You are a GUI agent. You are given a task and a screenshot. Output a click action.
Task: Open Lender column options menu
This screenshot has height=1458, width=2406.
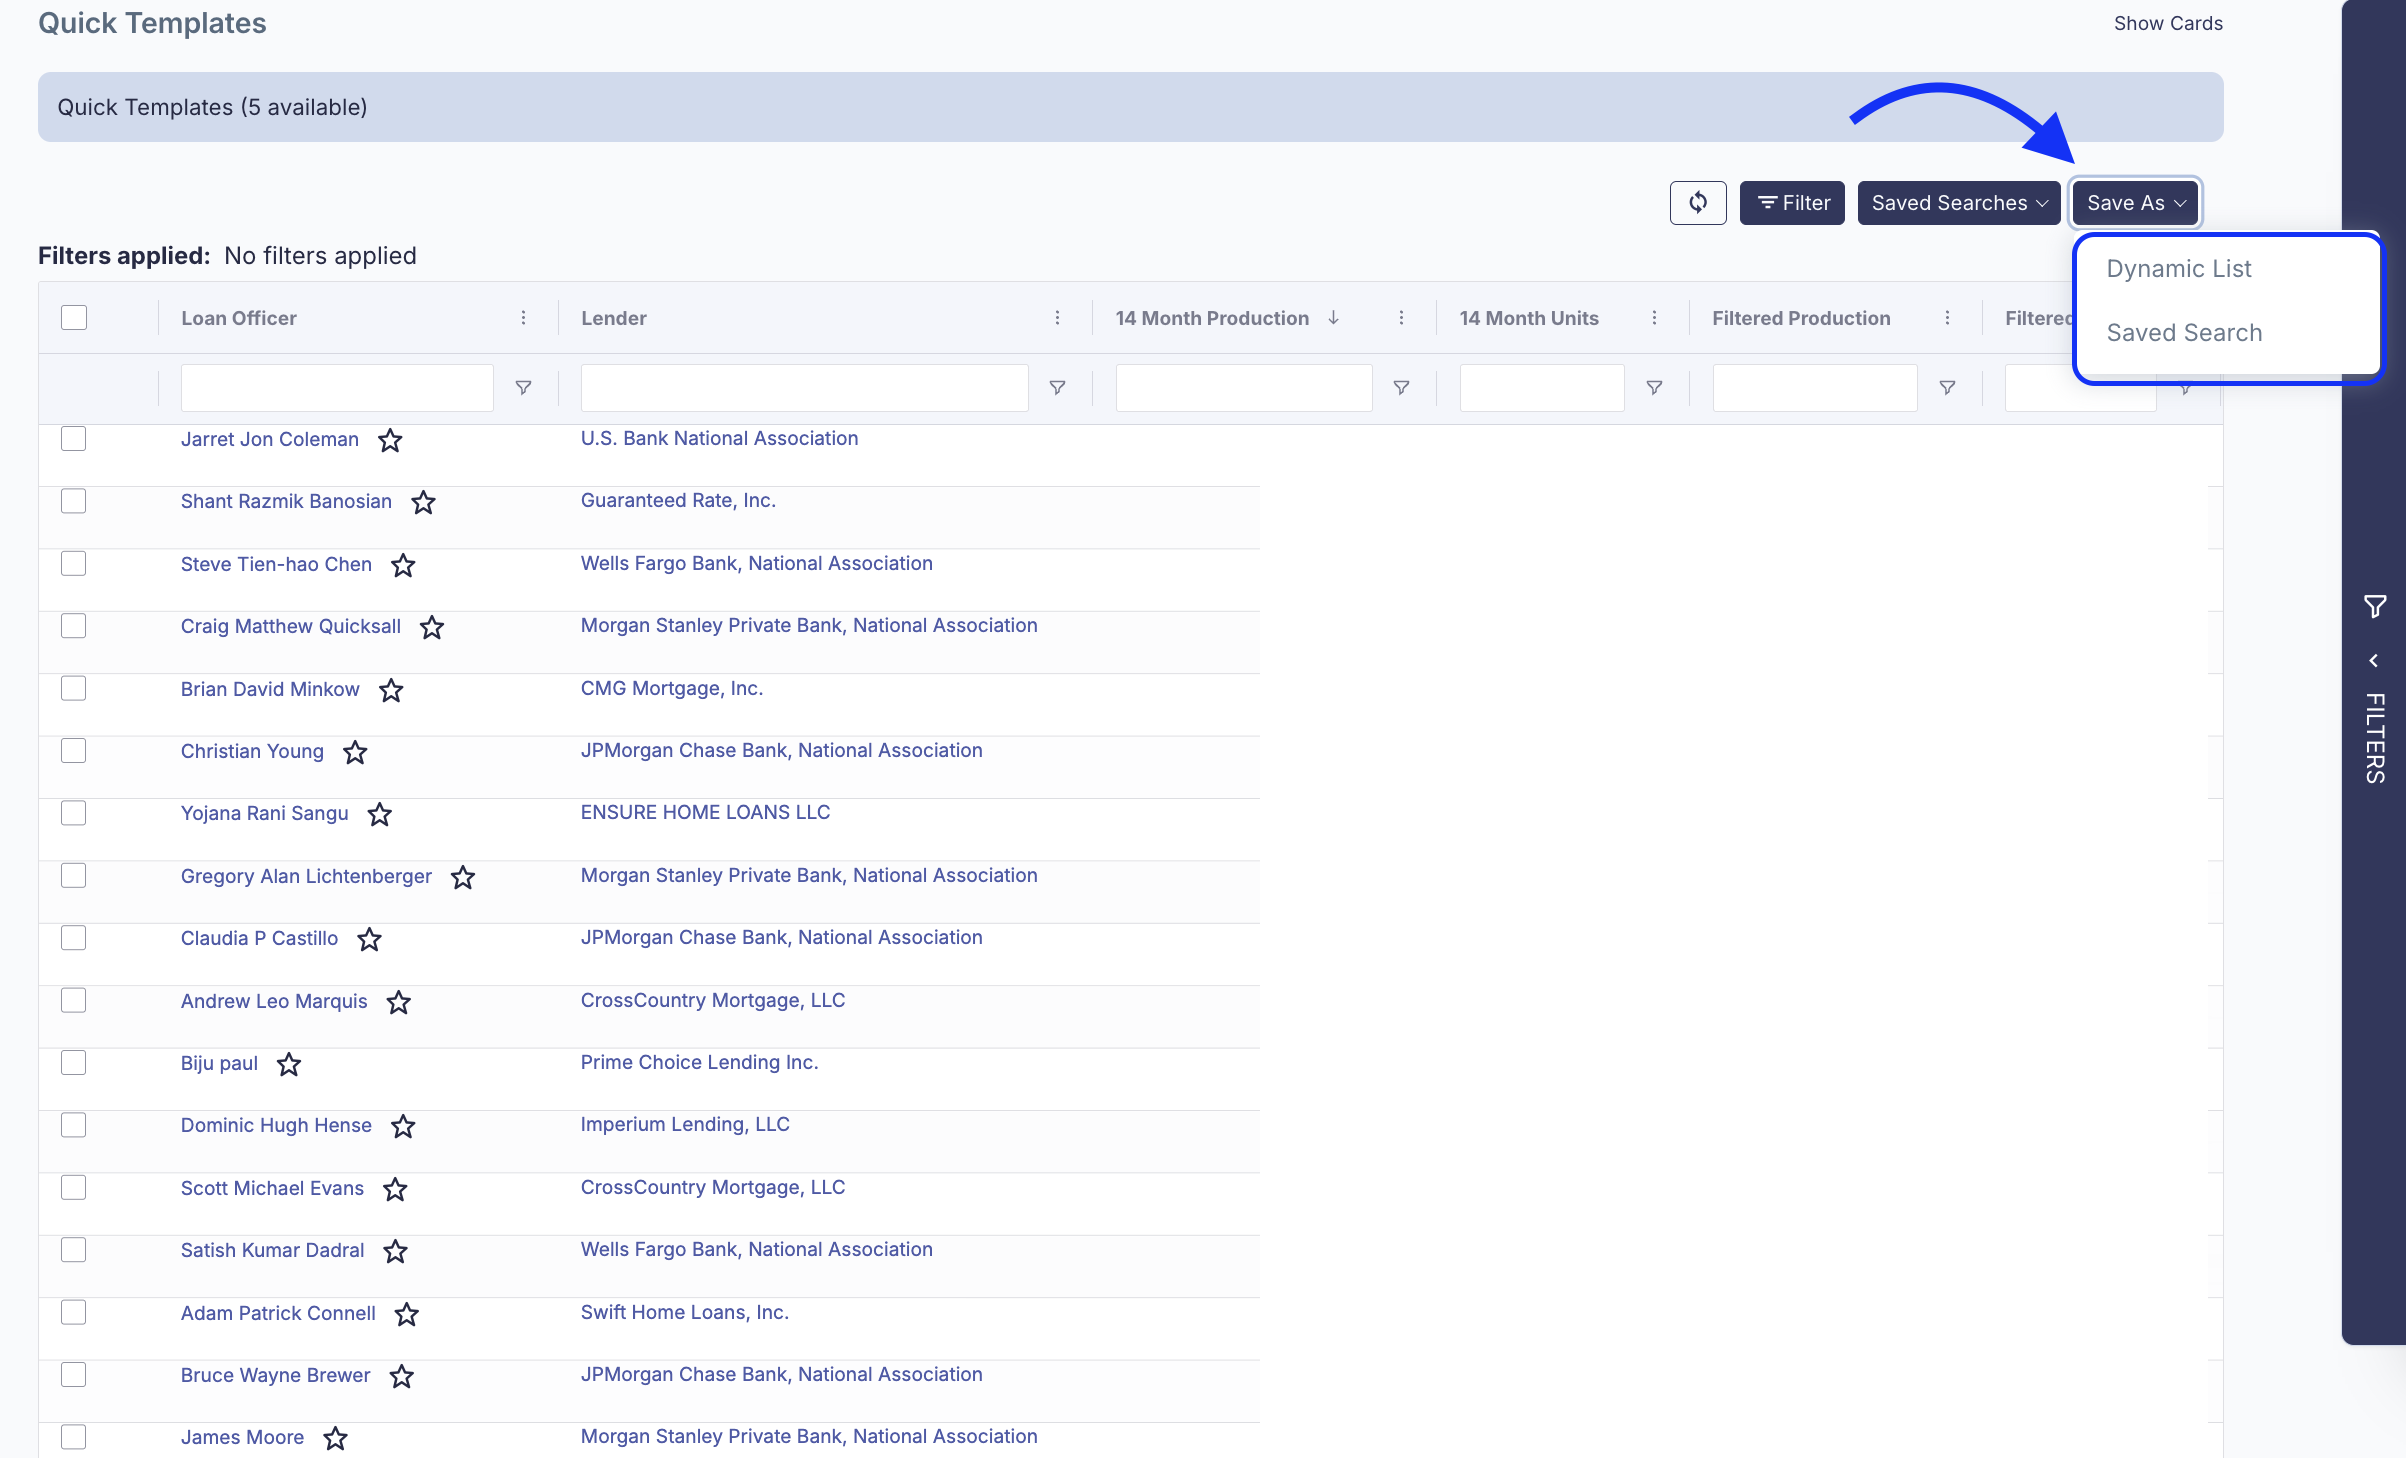[x=1057, y=318]
